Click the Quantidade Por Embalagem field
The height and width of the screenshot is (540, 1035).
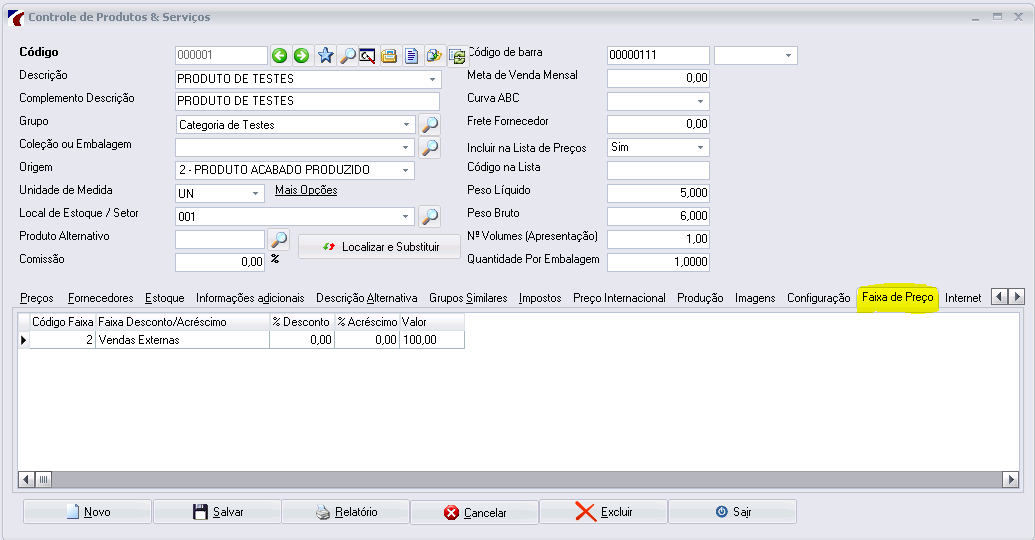click(x=658, y=262)
